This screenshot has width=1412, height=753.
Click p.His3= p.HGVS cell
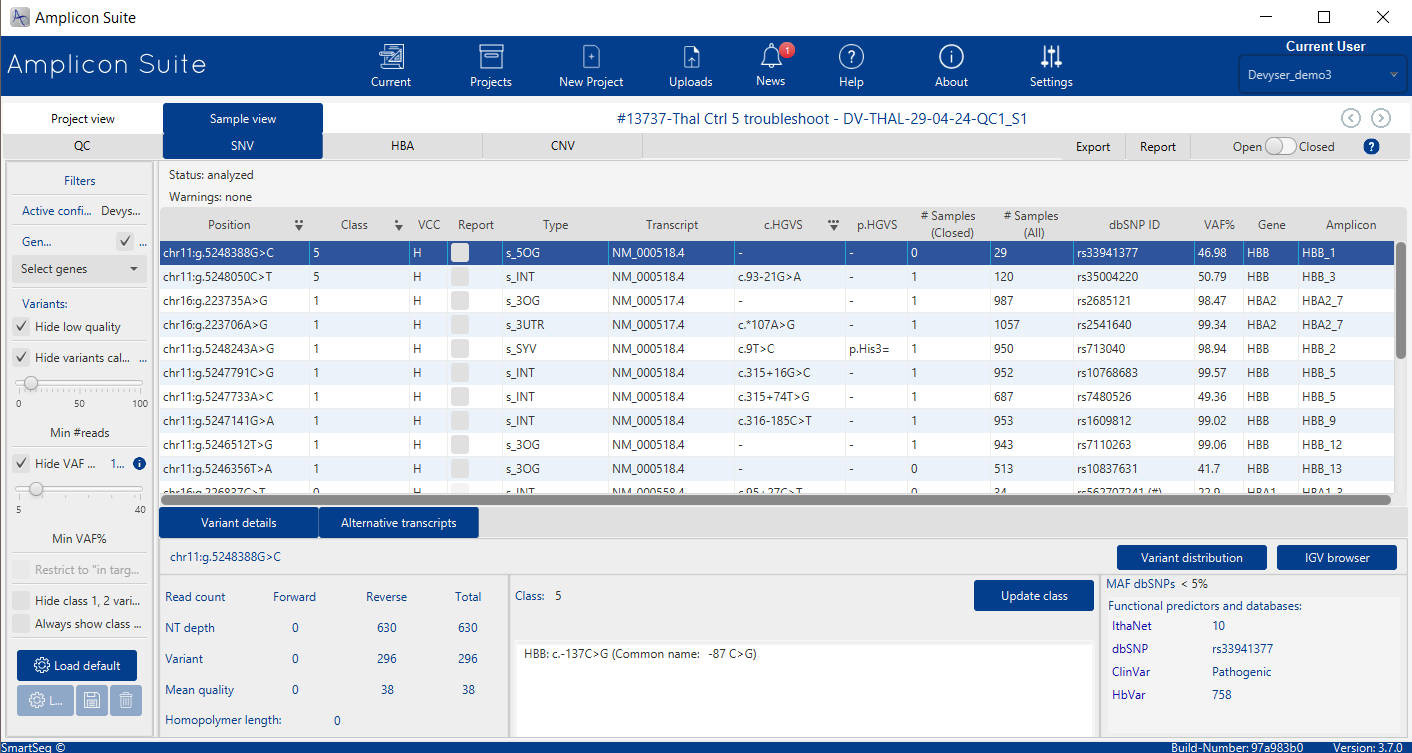(876, 349)
